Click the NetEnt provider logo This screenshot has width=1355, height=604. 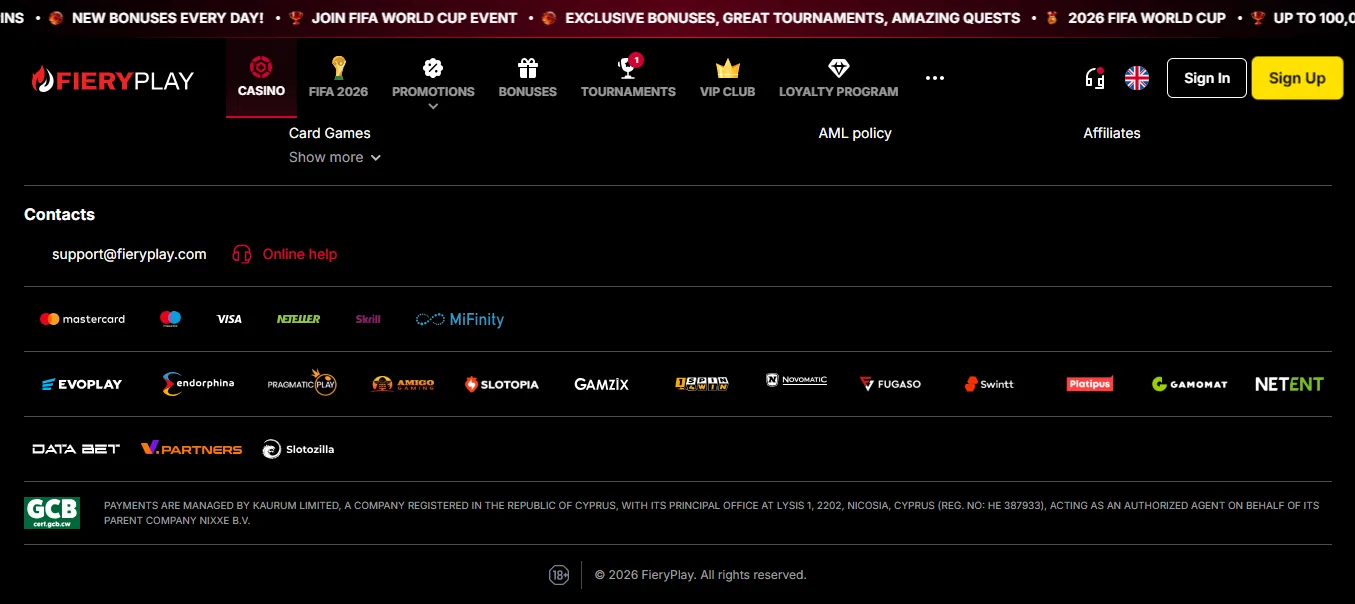click(x=1289, y=384)
